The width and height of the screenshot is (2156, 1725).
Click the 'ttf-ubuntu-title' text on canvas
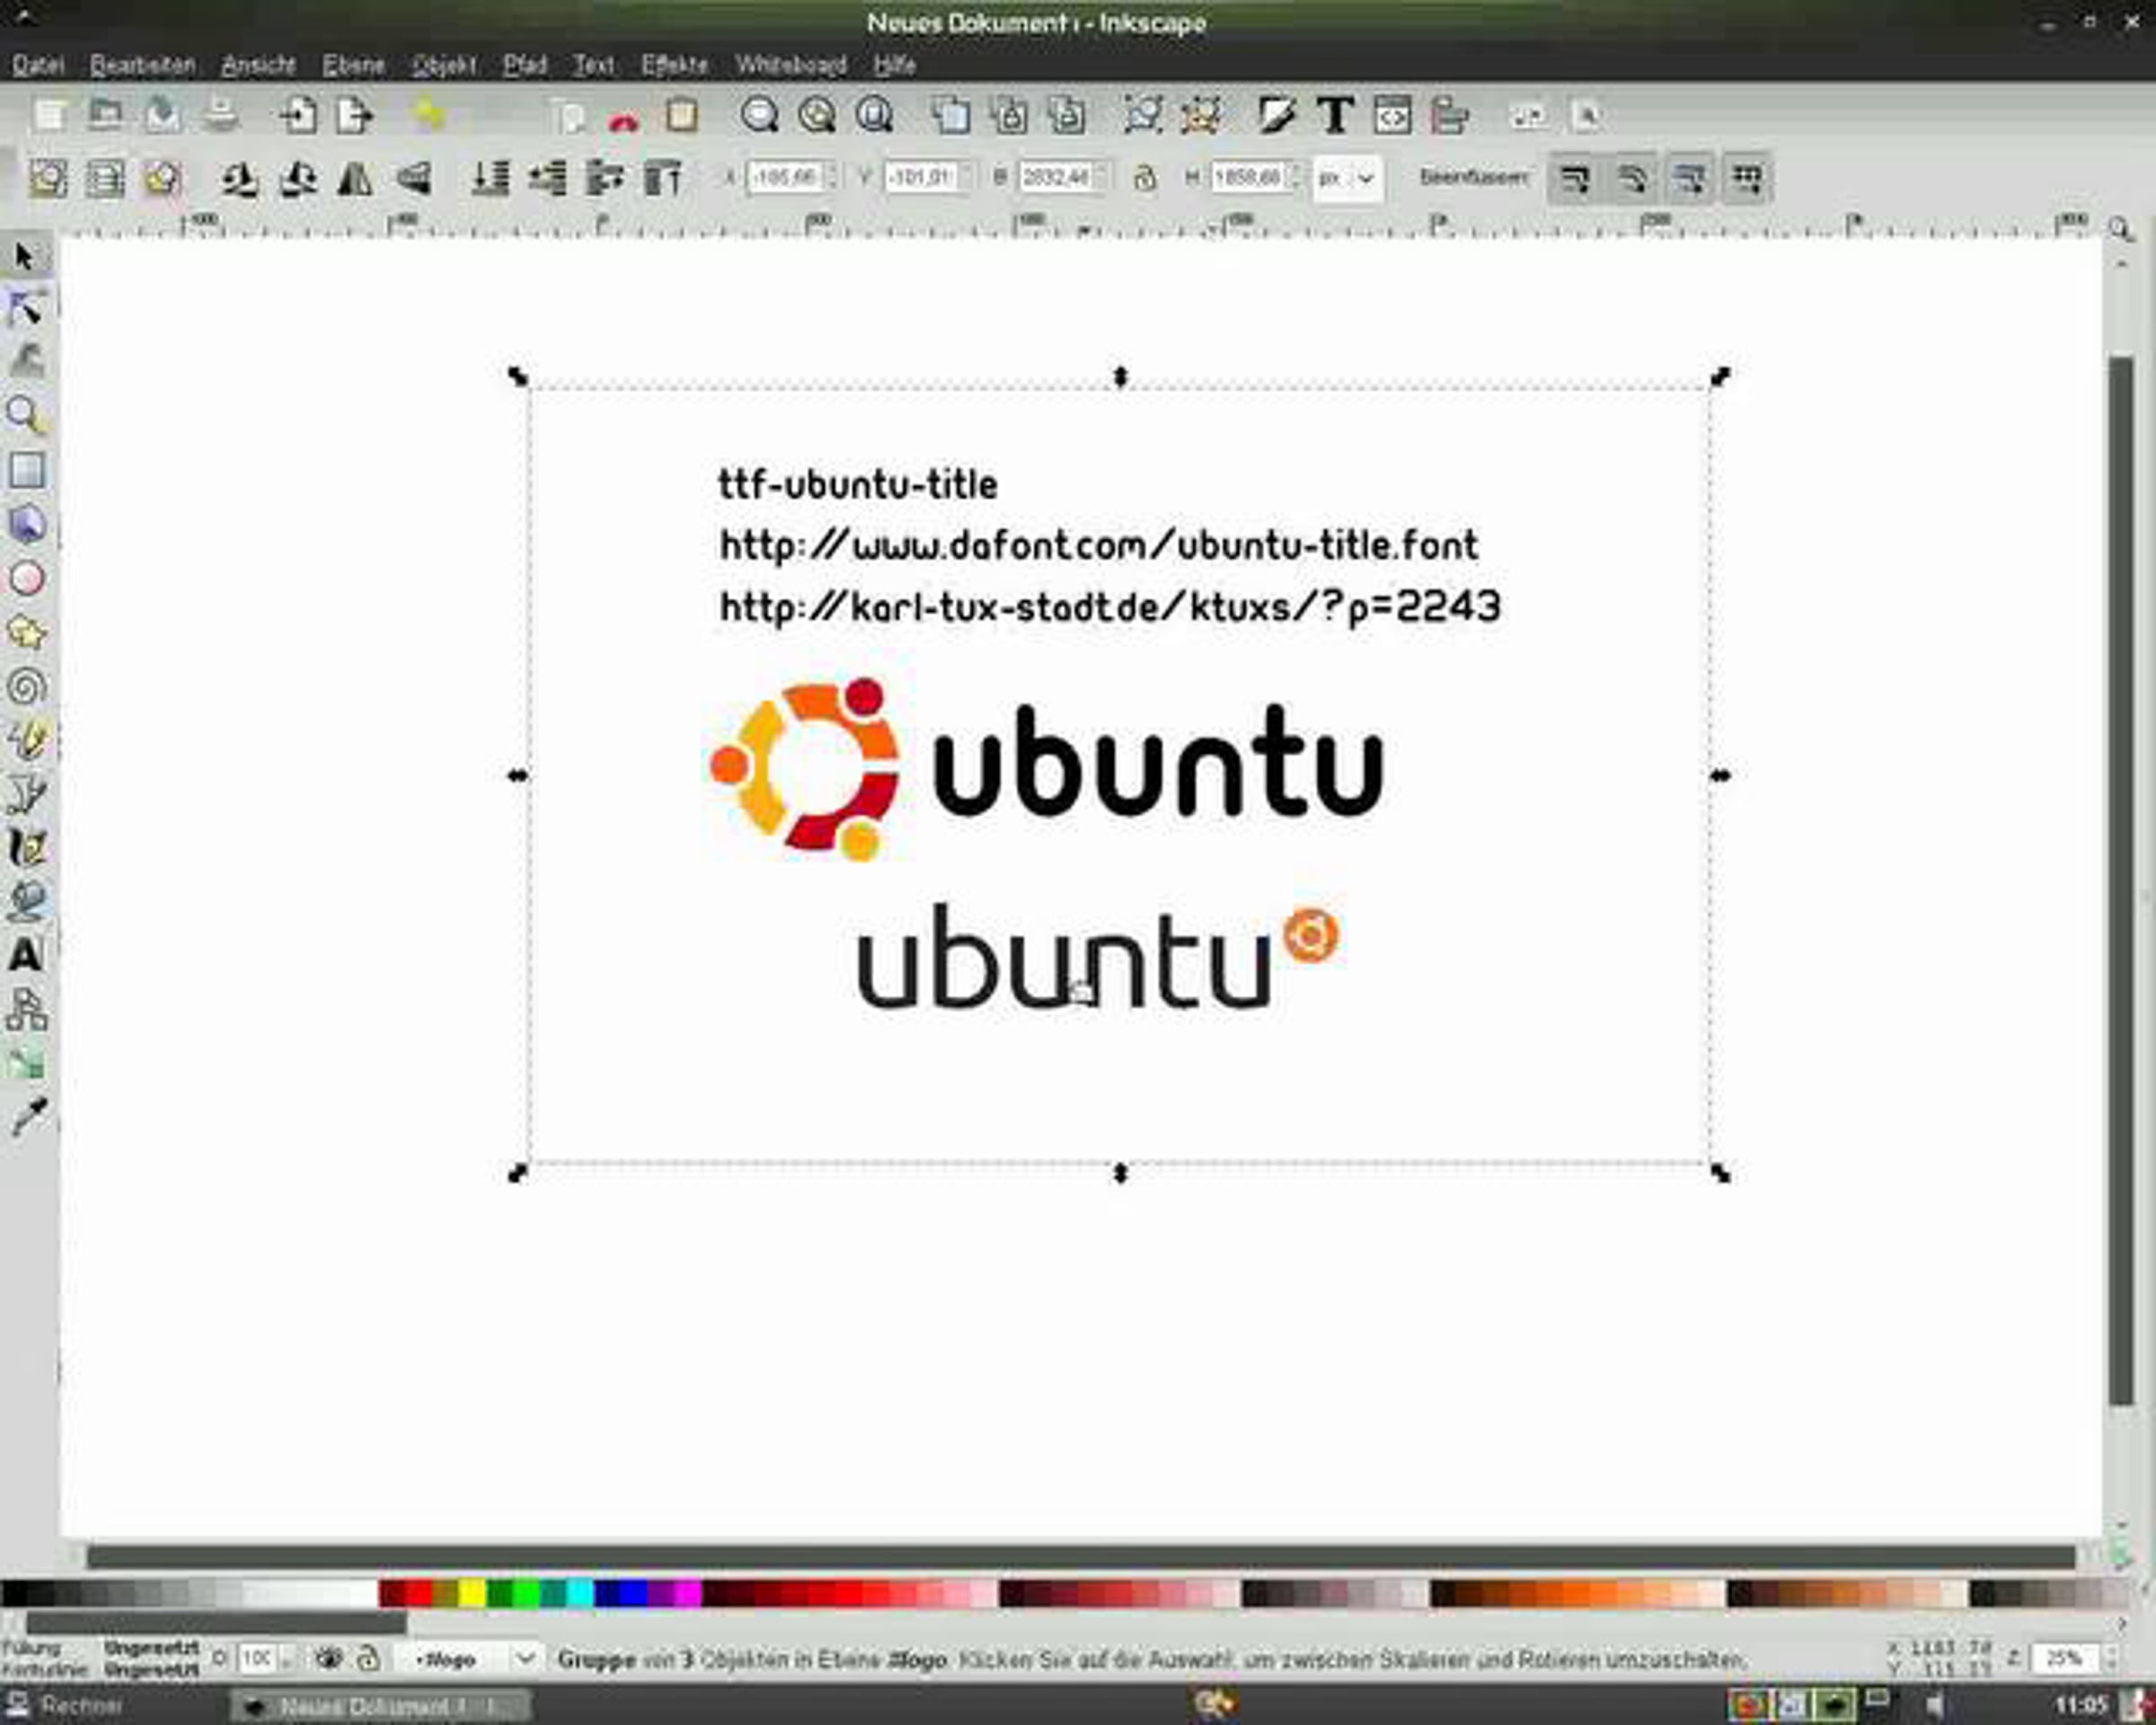point(858,485)
